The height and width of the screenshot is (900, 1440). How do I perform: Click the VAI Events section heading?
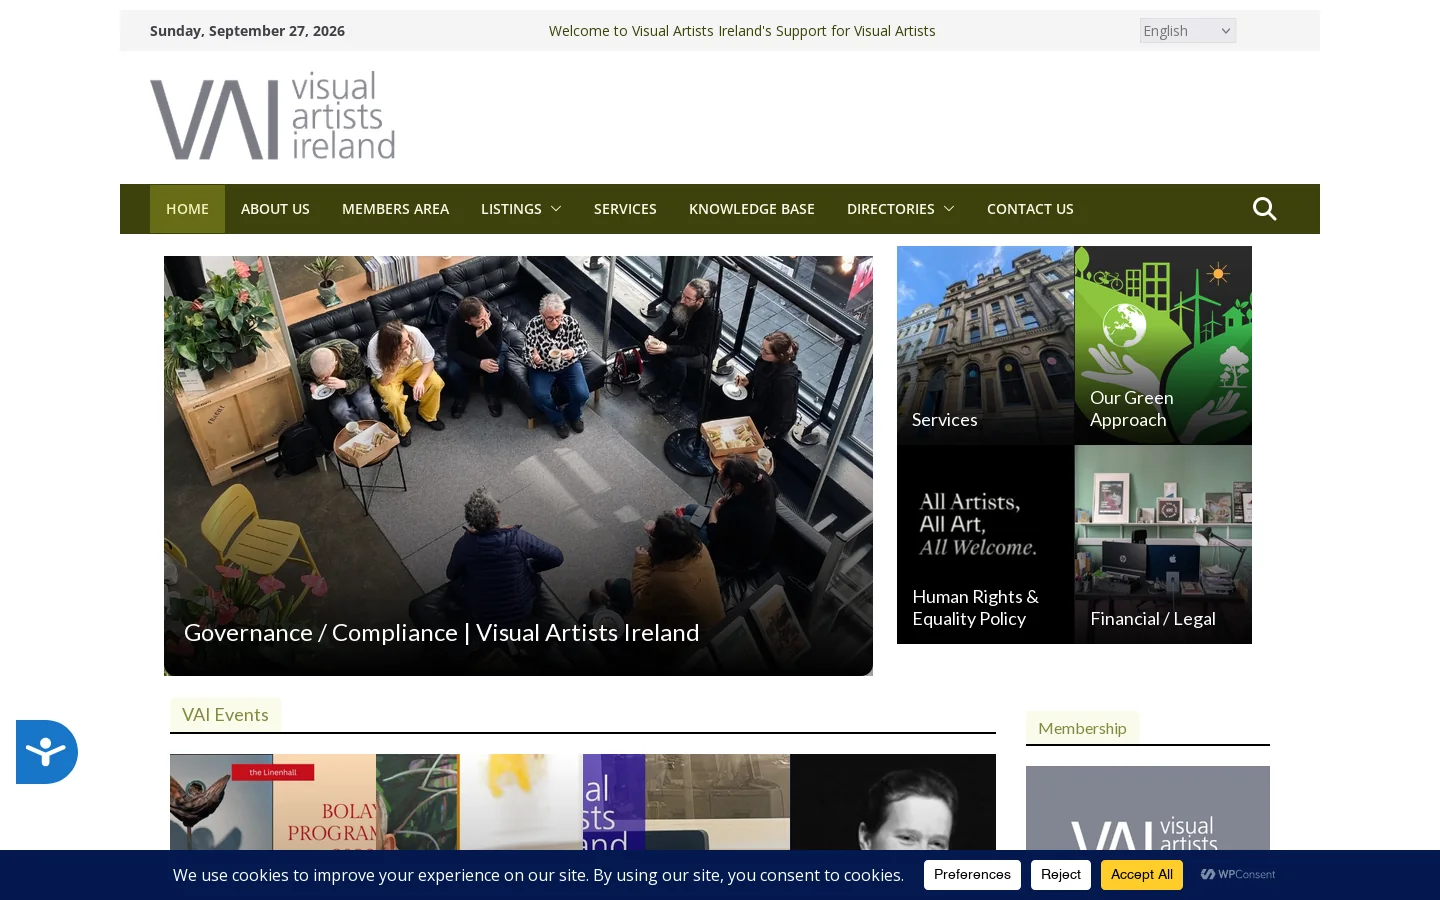[x=225, y=715]
